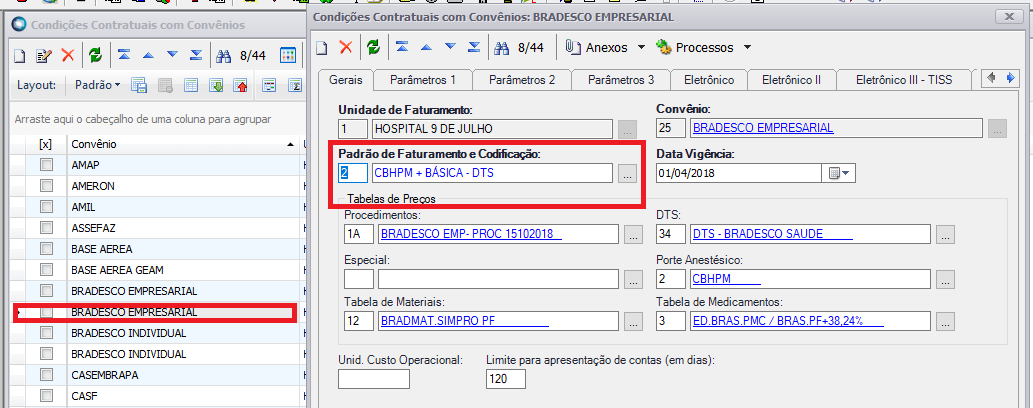Click the grid grouping panel icon

[269, 86]
